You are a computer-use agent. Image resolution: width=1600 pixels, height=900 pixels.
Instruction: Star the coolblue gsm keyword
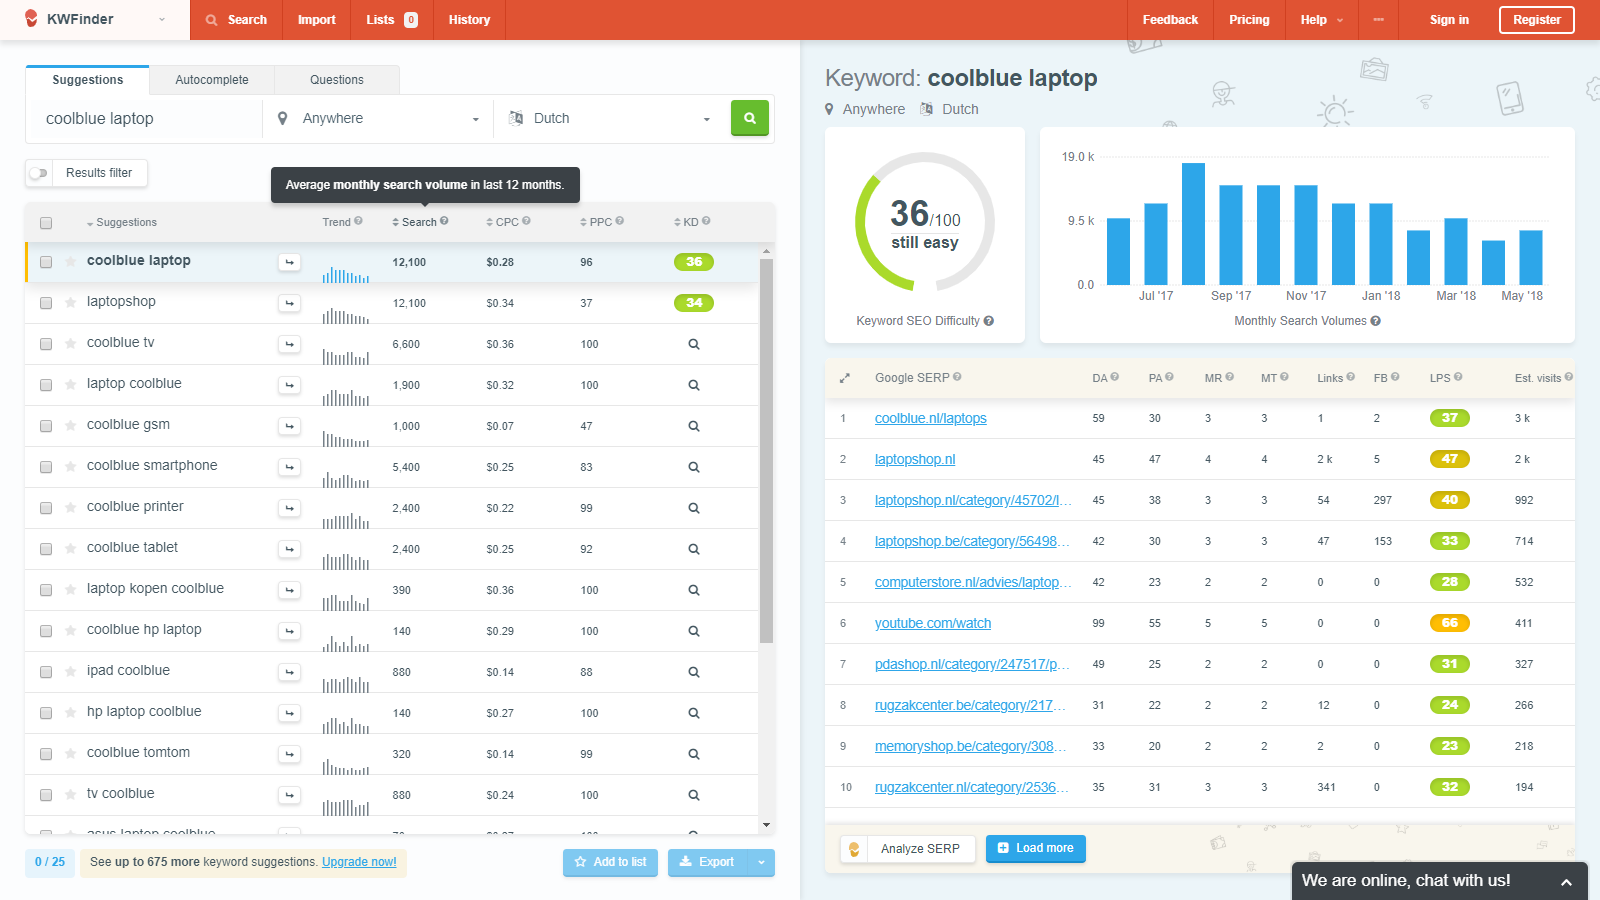coord(71,426)
